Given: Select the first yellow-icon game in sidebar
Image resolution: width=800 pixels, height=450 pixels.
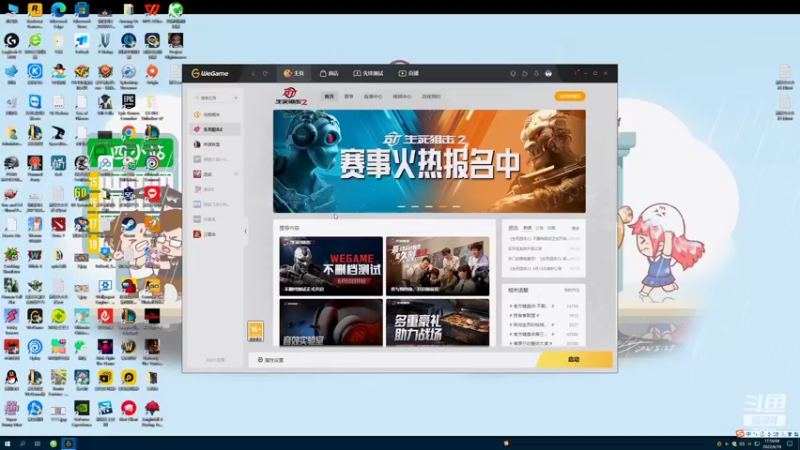Looking at the screenshot, I should click(x=215, y=115).
